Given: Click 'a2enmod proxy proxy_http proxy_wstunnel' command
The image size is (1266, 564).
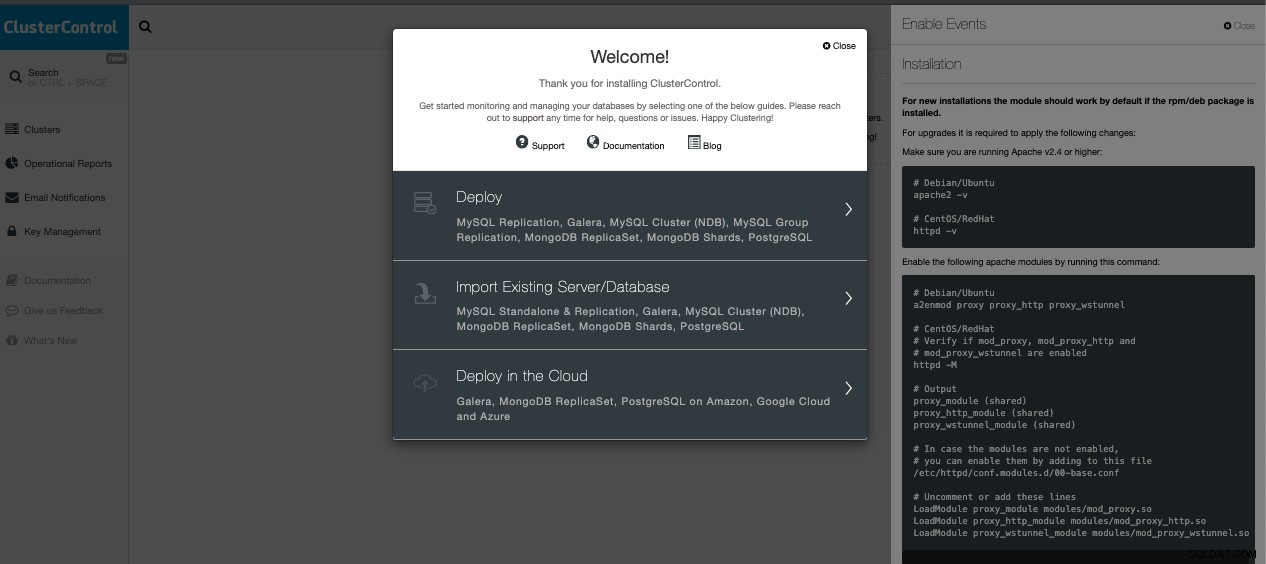Looking at the screenshot, I should click(x=1019, y=305).
